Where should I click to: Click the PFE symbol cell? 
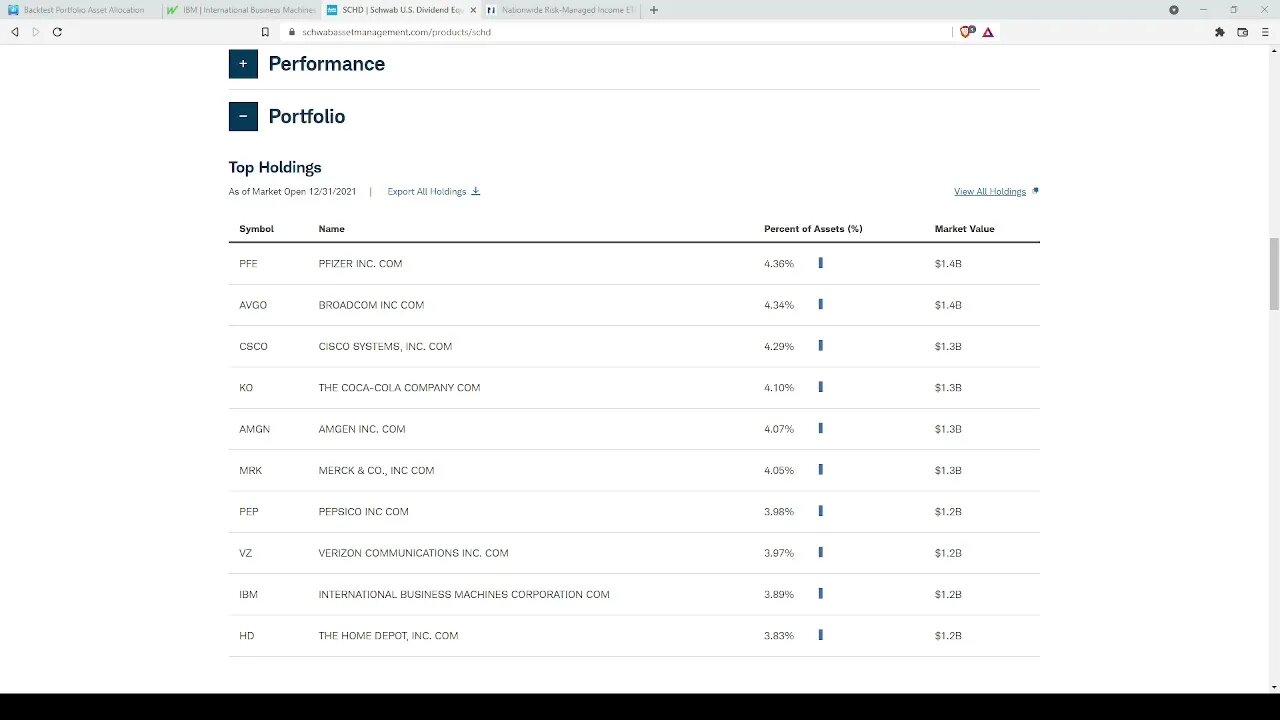pos(248,264)
